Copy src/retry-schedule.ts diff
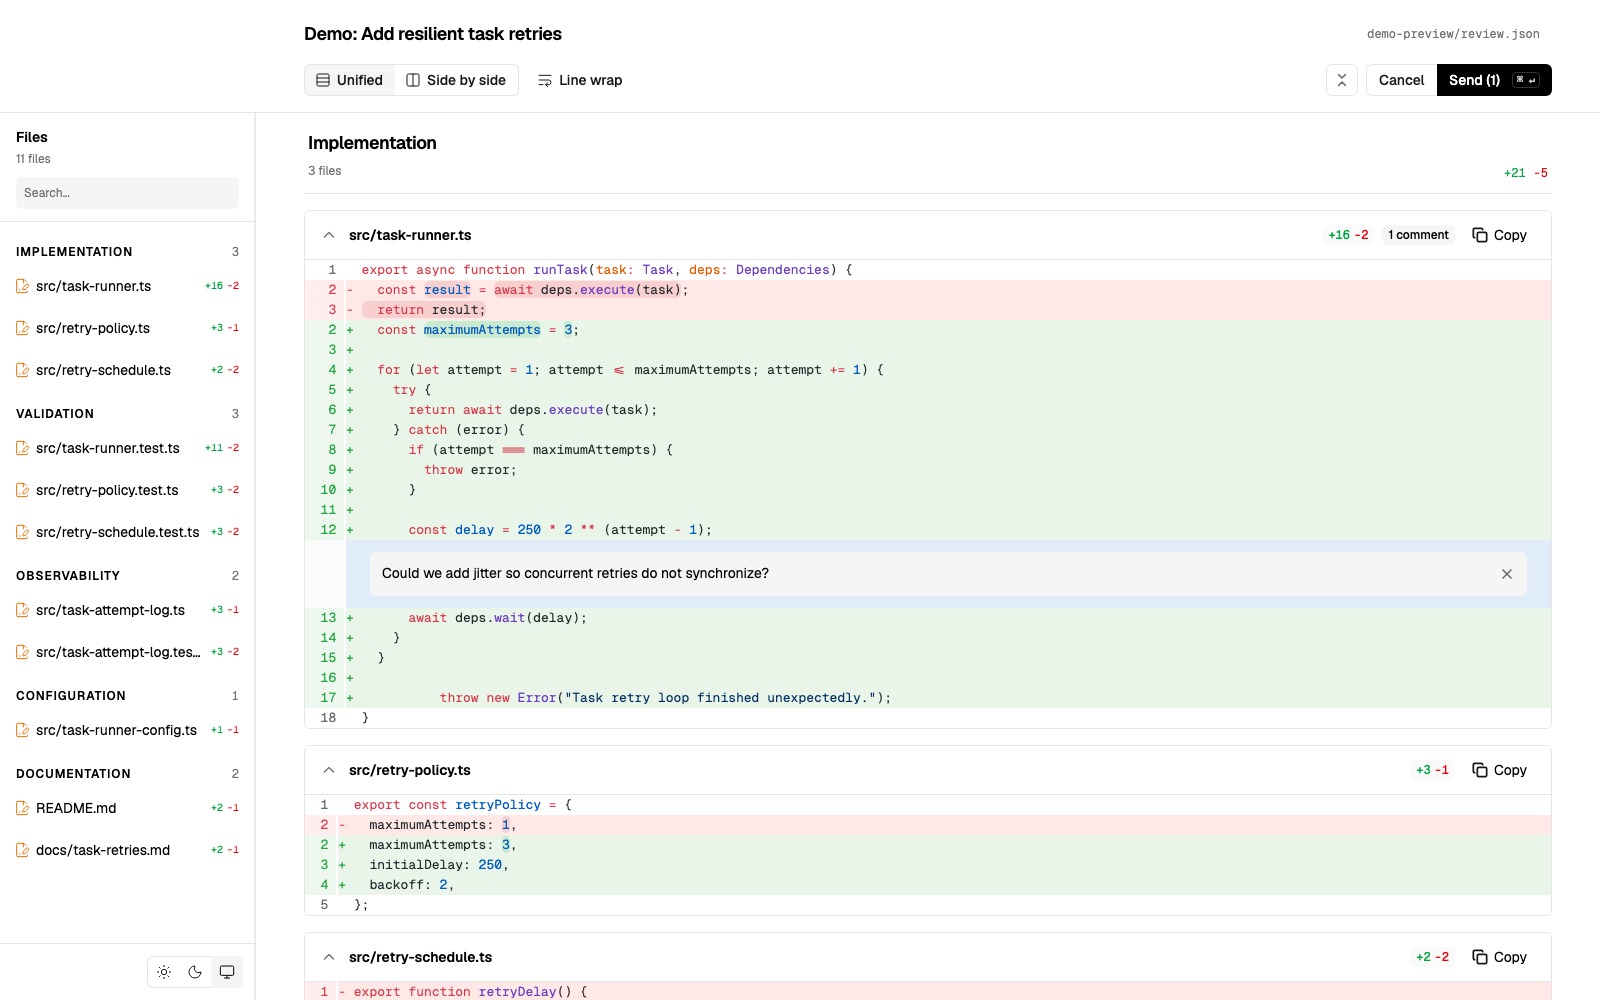 pos(1499,957)
